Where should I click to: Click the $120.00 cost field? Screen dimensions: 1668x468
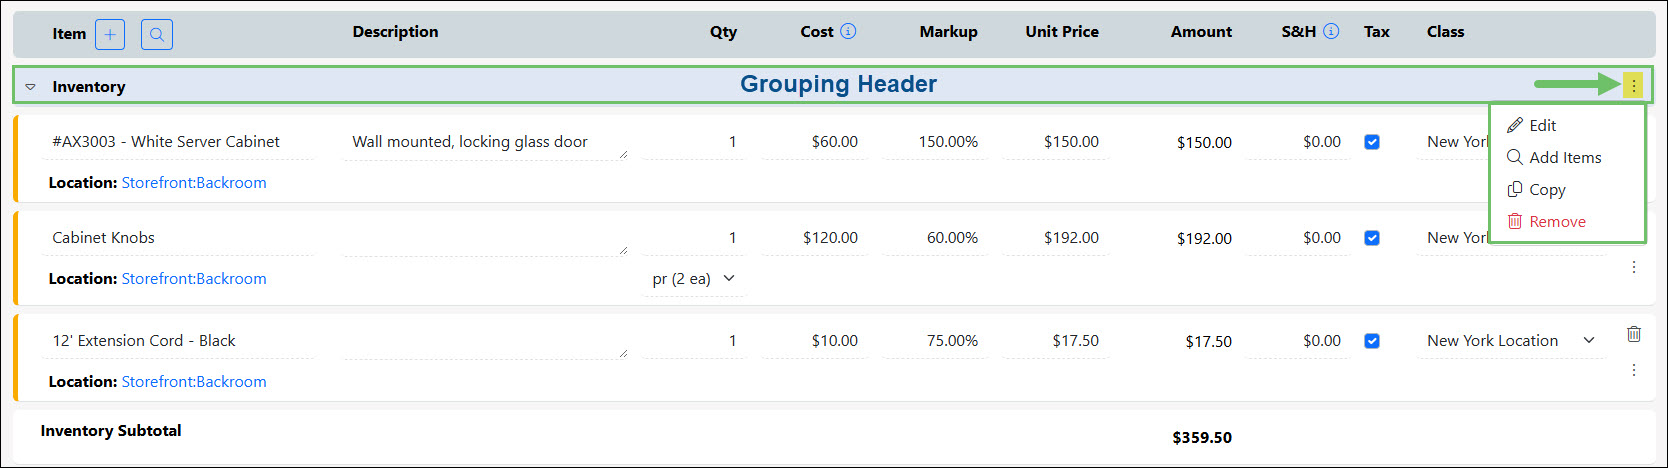click(x=815, y=238)
